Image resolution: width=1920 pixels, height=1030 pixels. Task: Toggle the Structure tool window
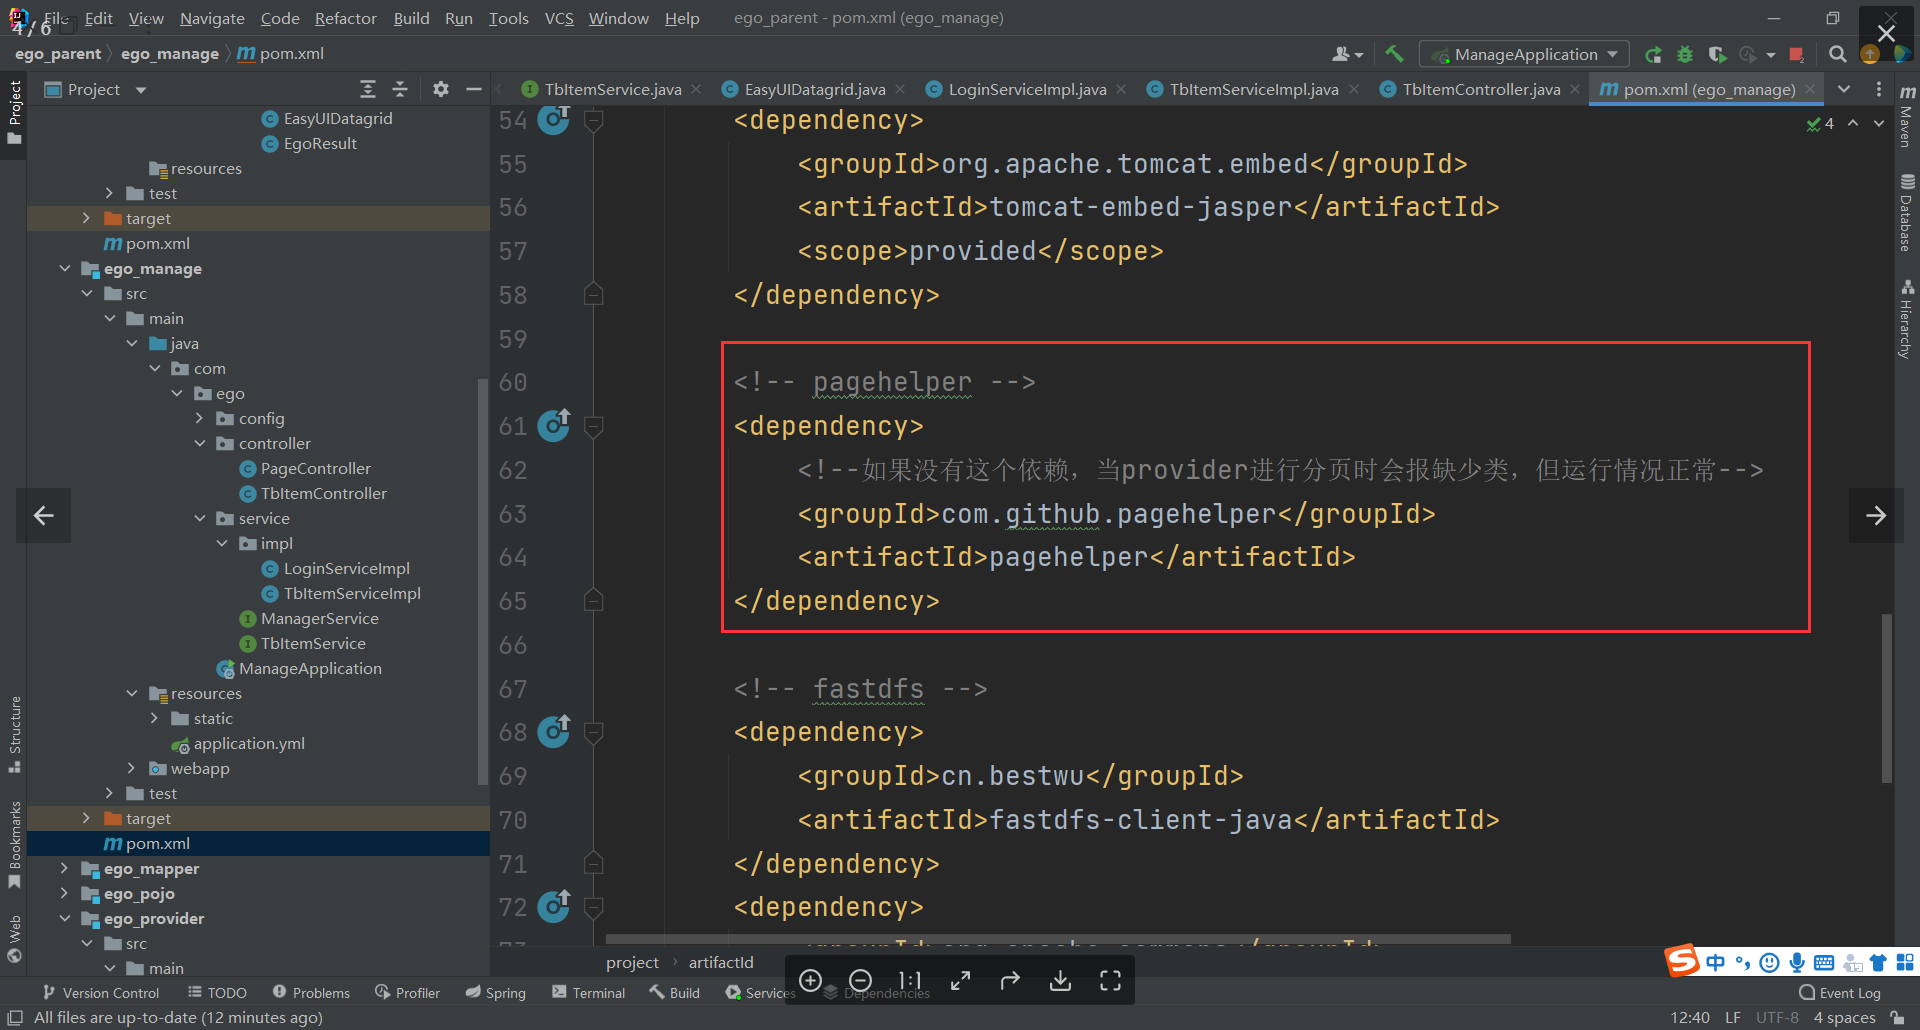[x=15, y=733]
